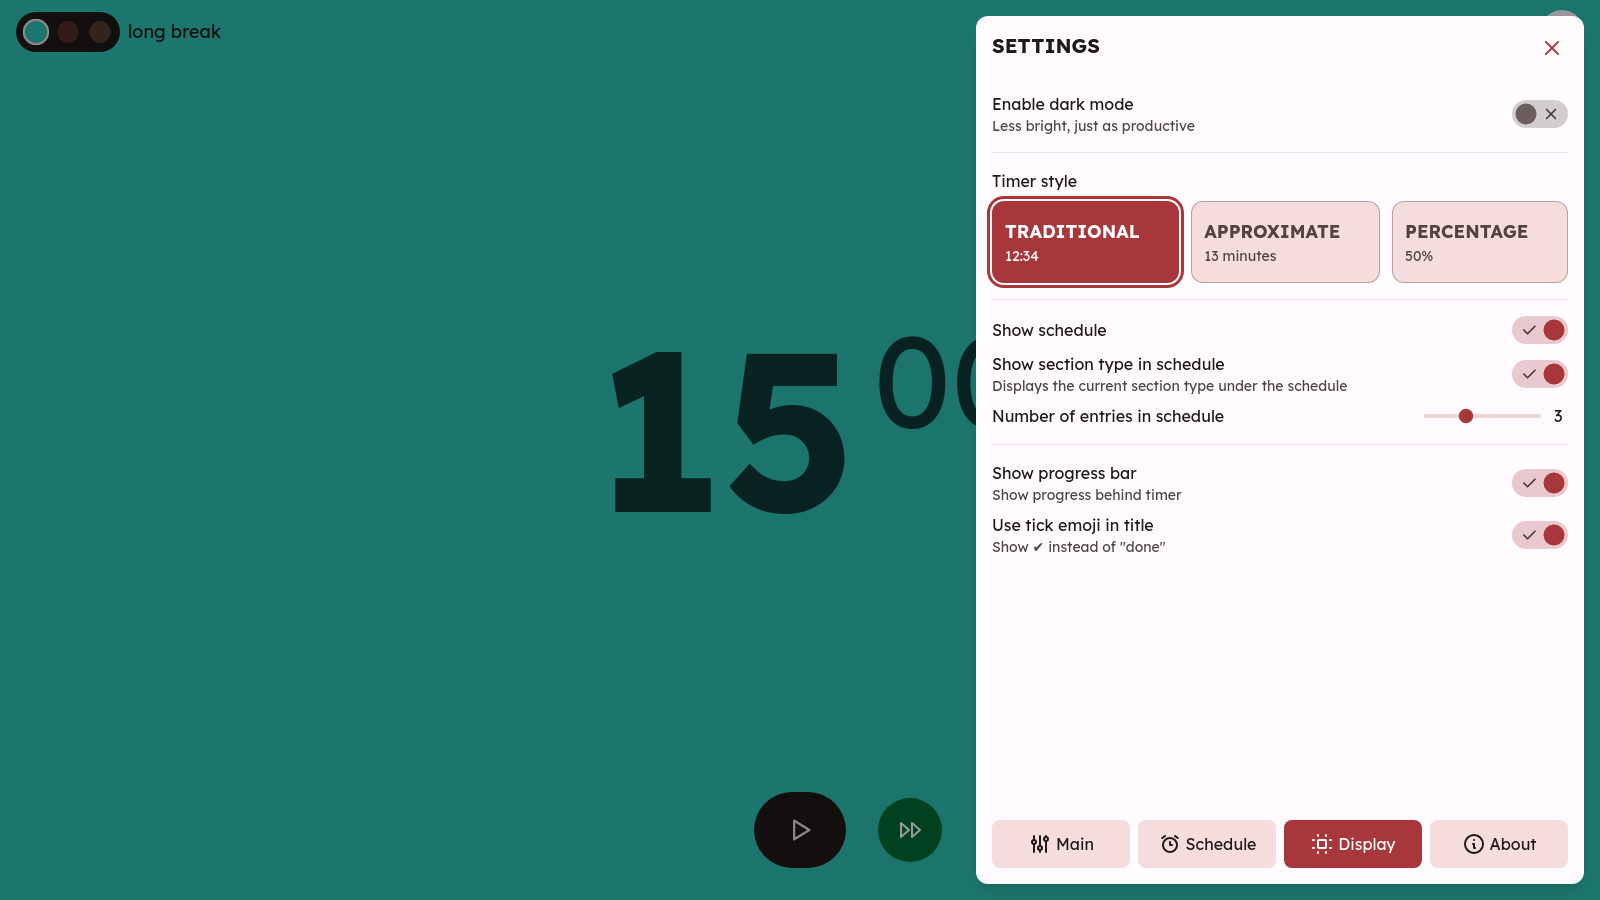Click 'Show progress behind timer' description
Image resolution: width=1600 pixels, height=900 pixels.
pos(1086,495)
